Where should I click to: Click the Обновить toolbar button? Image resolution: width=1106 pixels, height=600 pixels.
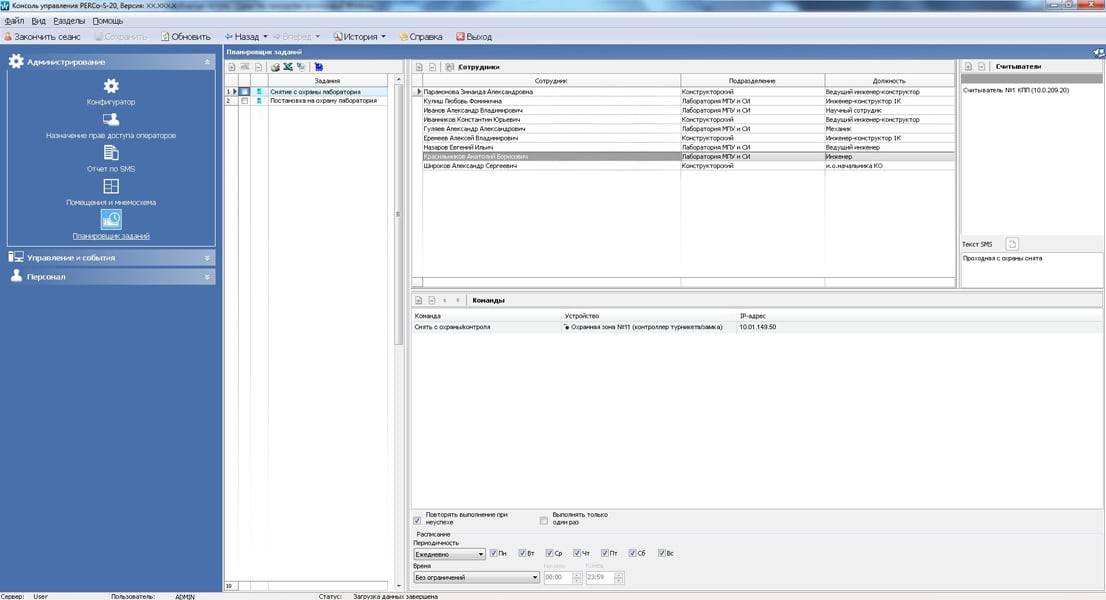click(x=186, y=37)
